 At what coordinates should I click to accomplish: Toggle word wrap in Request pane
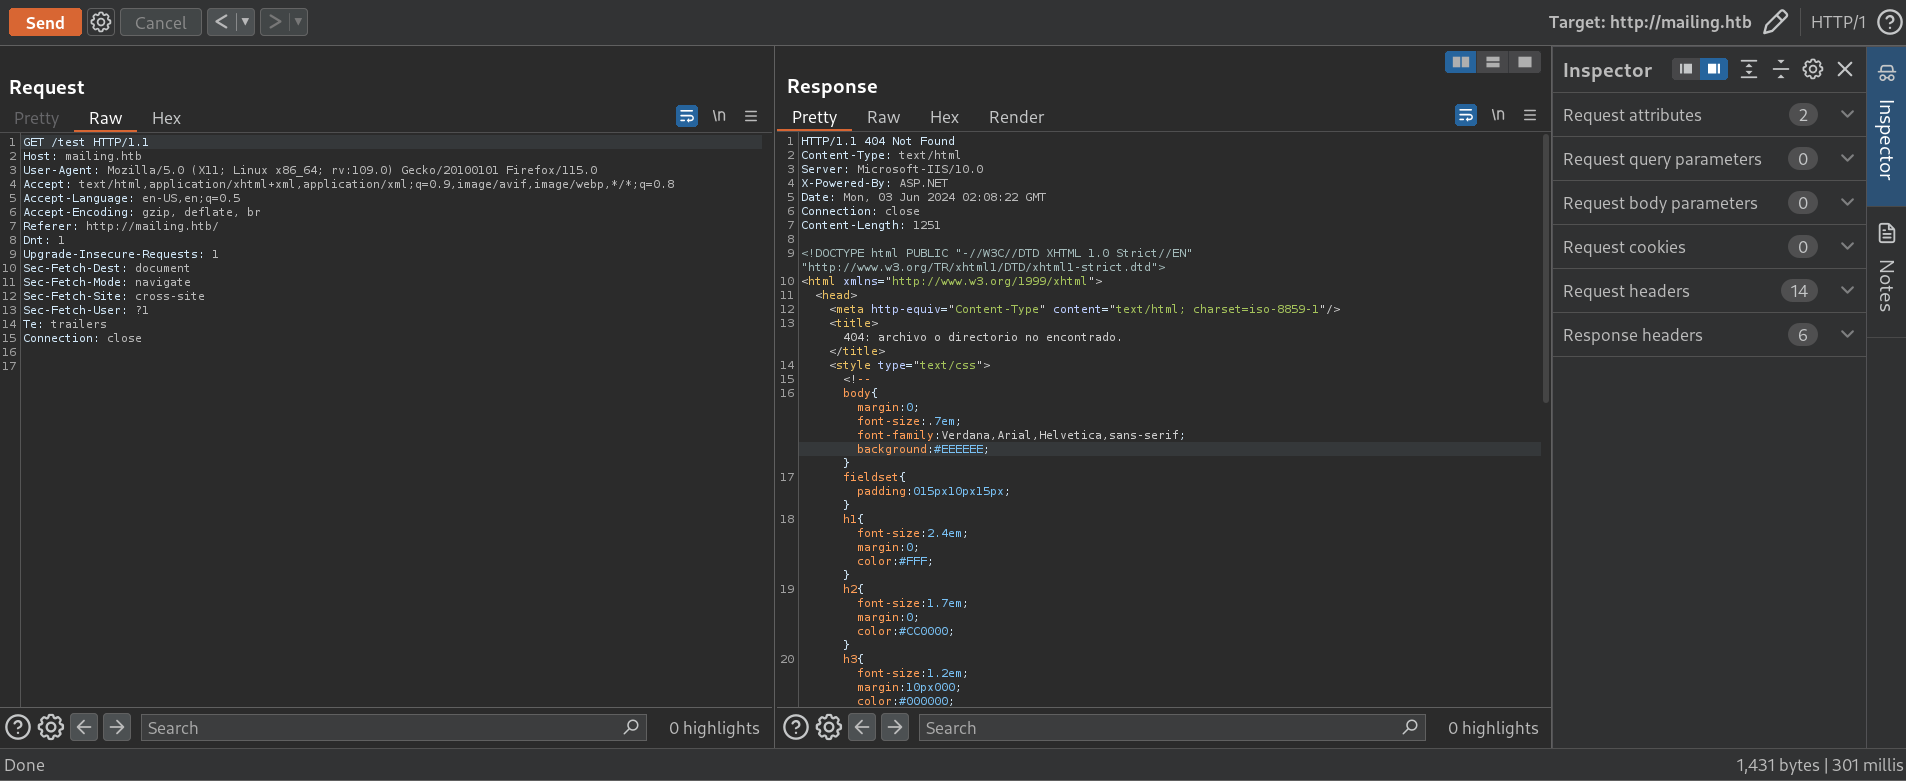[687, 116]
